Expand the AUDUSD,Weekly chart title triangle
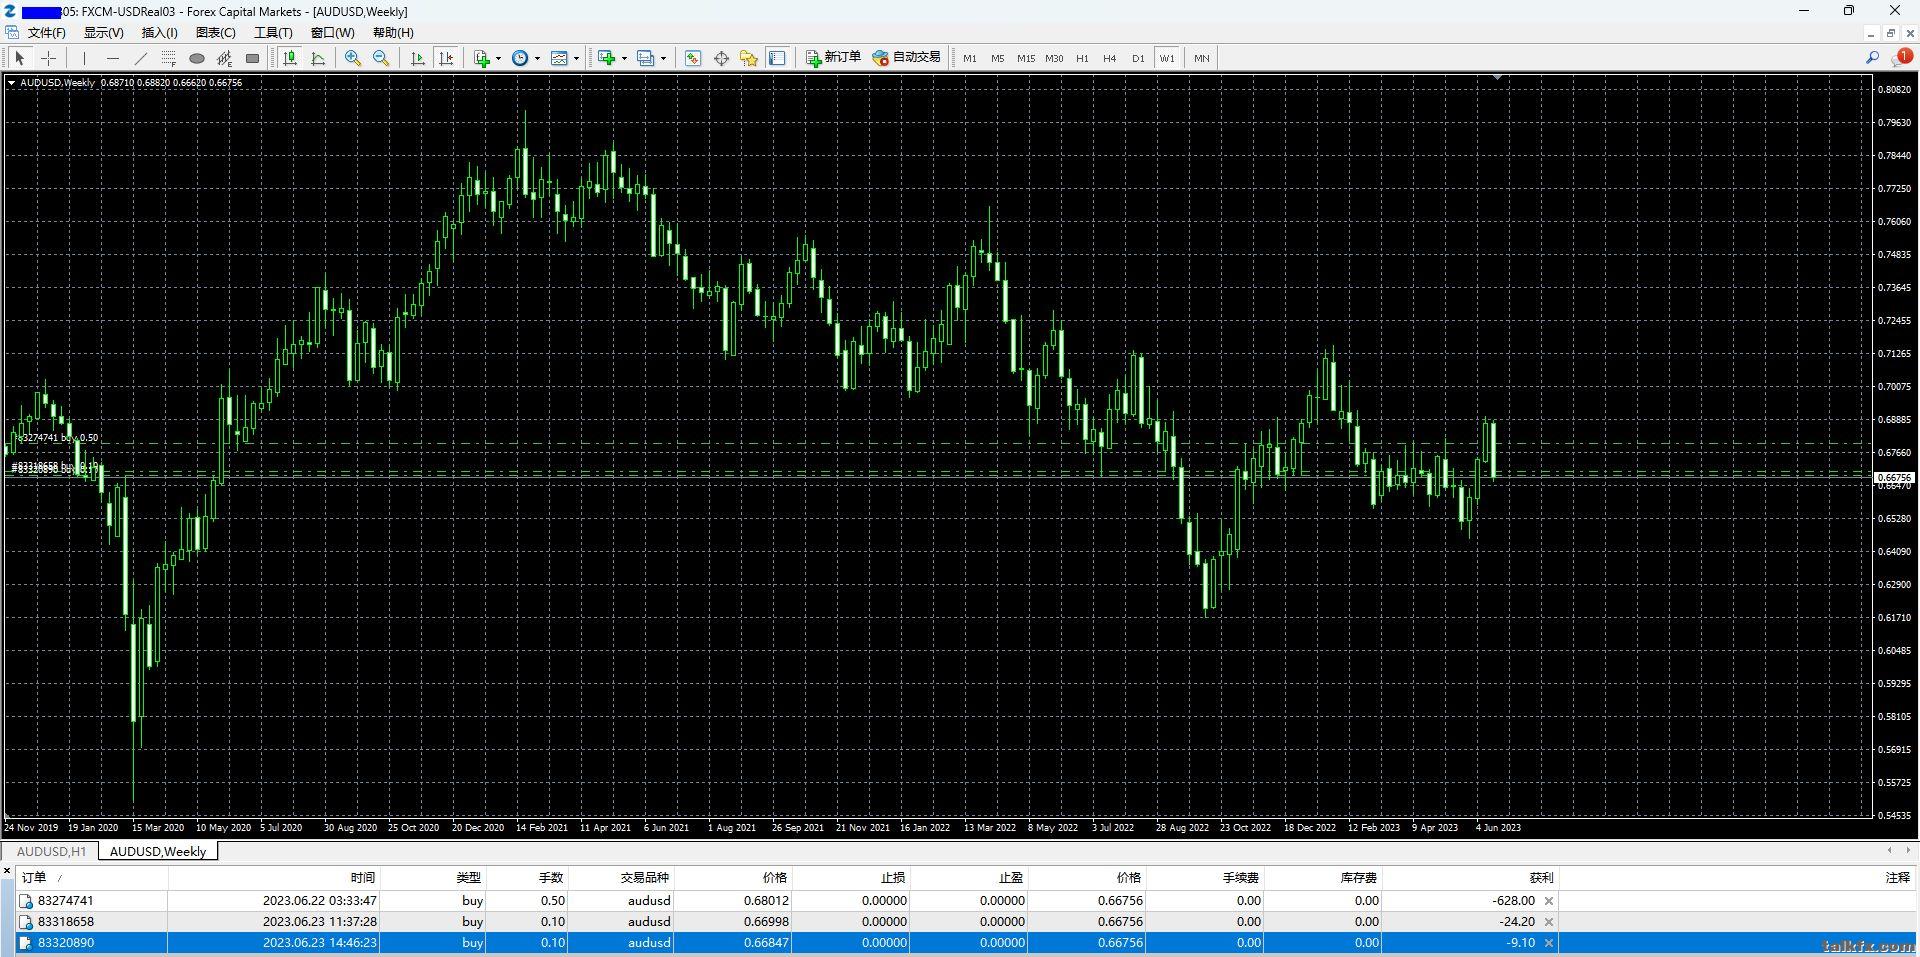Screen dimensions: 1920x957 tap(11, 83)
